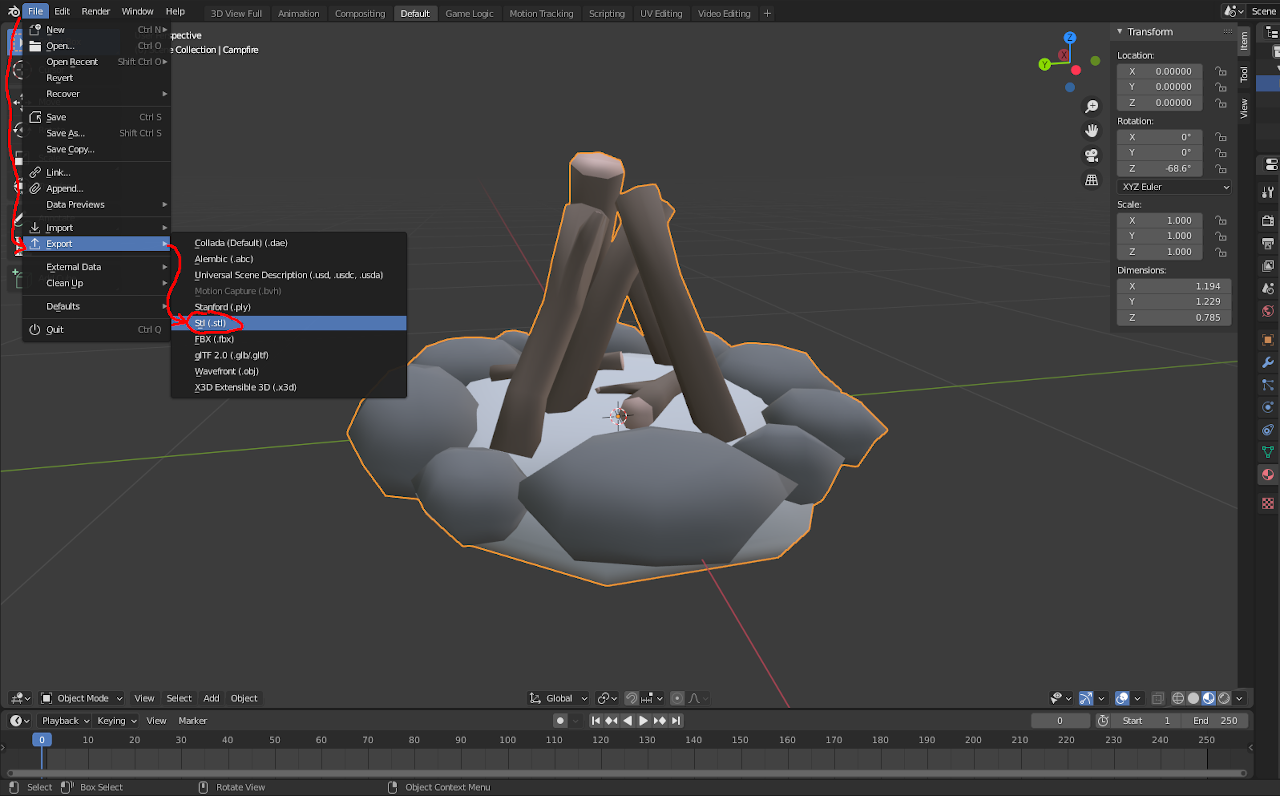This screenshot has width=1280, height=796.
Task: Choose Stl (.stl) from Export submenu
Action: (x=211, y=323)
